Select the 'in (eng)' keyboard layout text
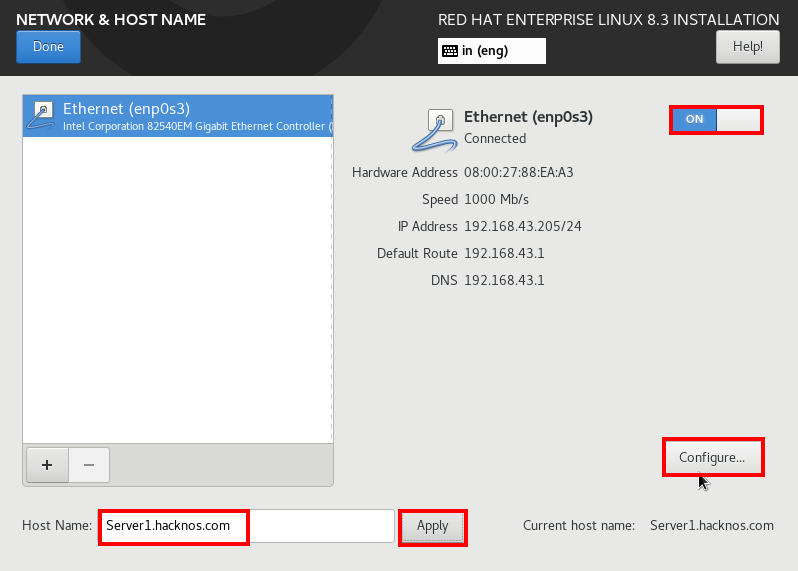798x571 pixels. coord(485,51)
